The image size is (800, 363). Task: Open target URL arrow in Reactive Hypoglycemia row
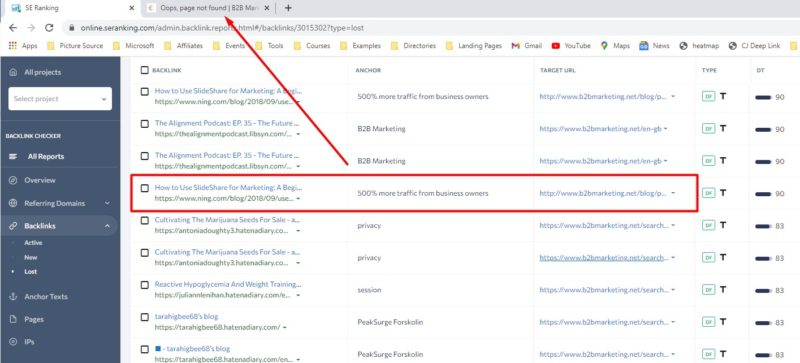click(x=673, y=290)
